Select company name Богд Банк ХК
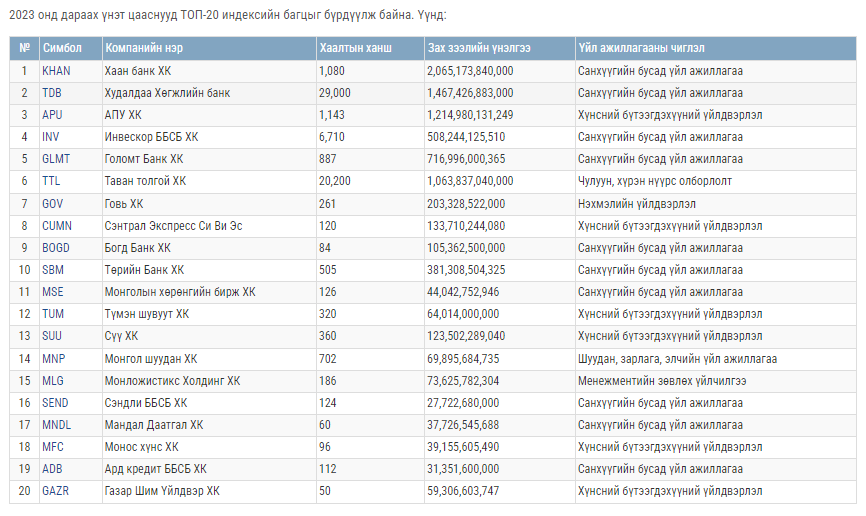866x516 pixels. pos(138,248)
